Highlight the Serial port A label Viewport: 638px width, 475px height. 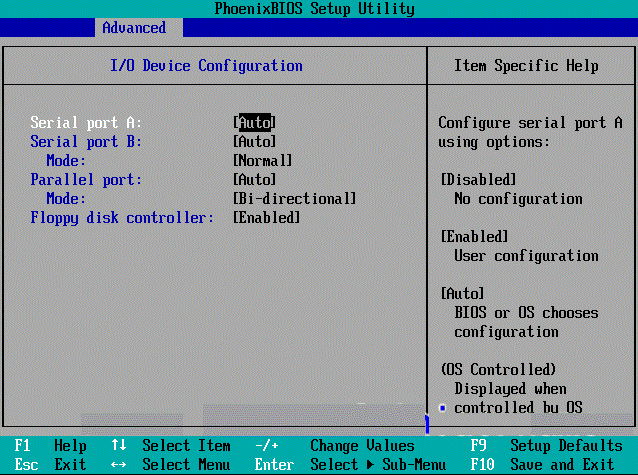click(x=86, y=122)
